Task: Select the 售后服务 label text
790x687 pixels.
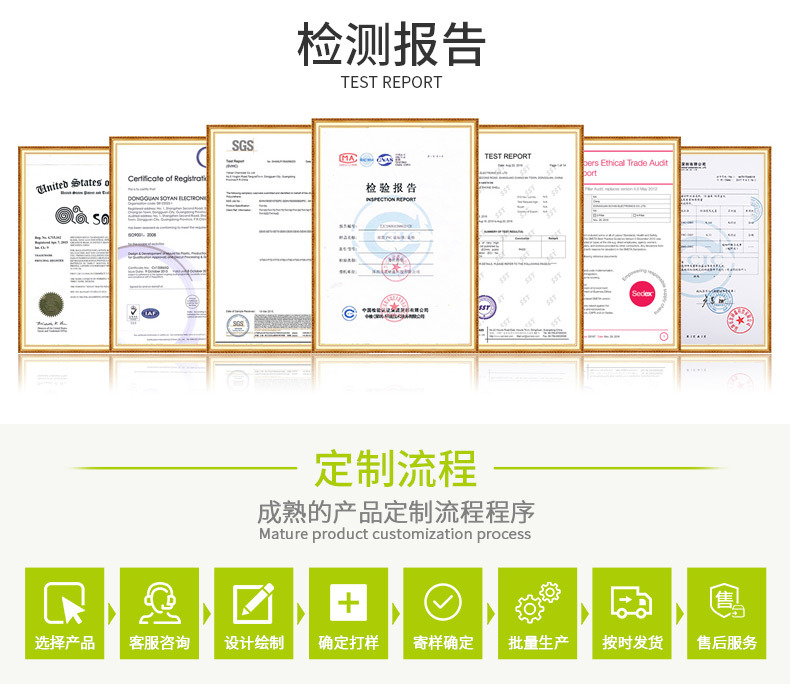Action: [727, 643]
